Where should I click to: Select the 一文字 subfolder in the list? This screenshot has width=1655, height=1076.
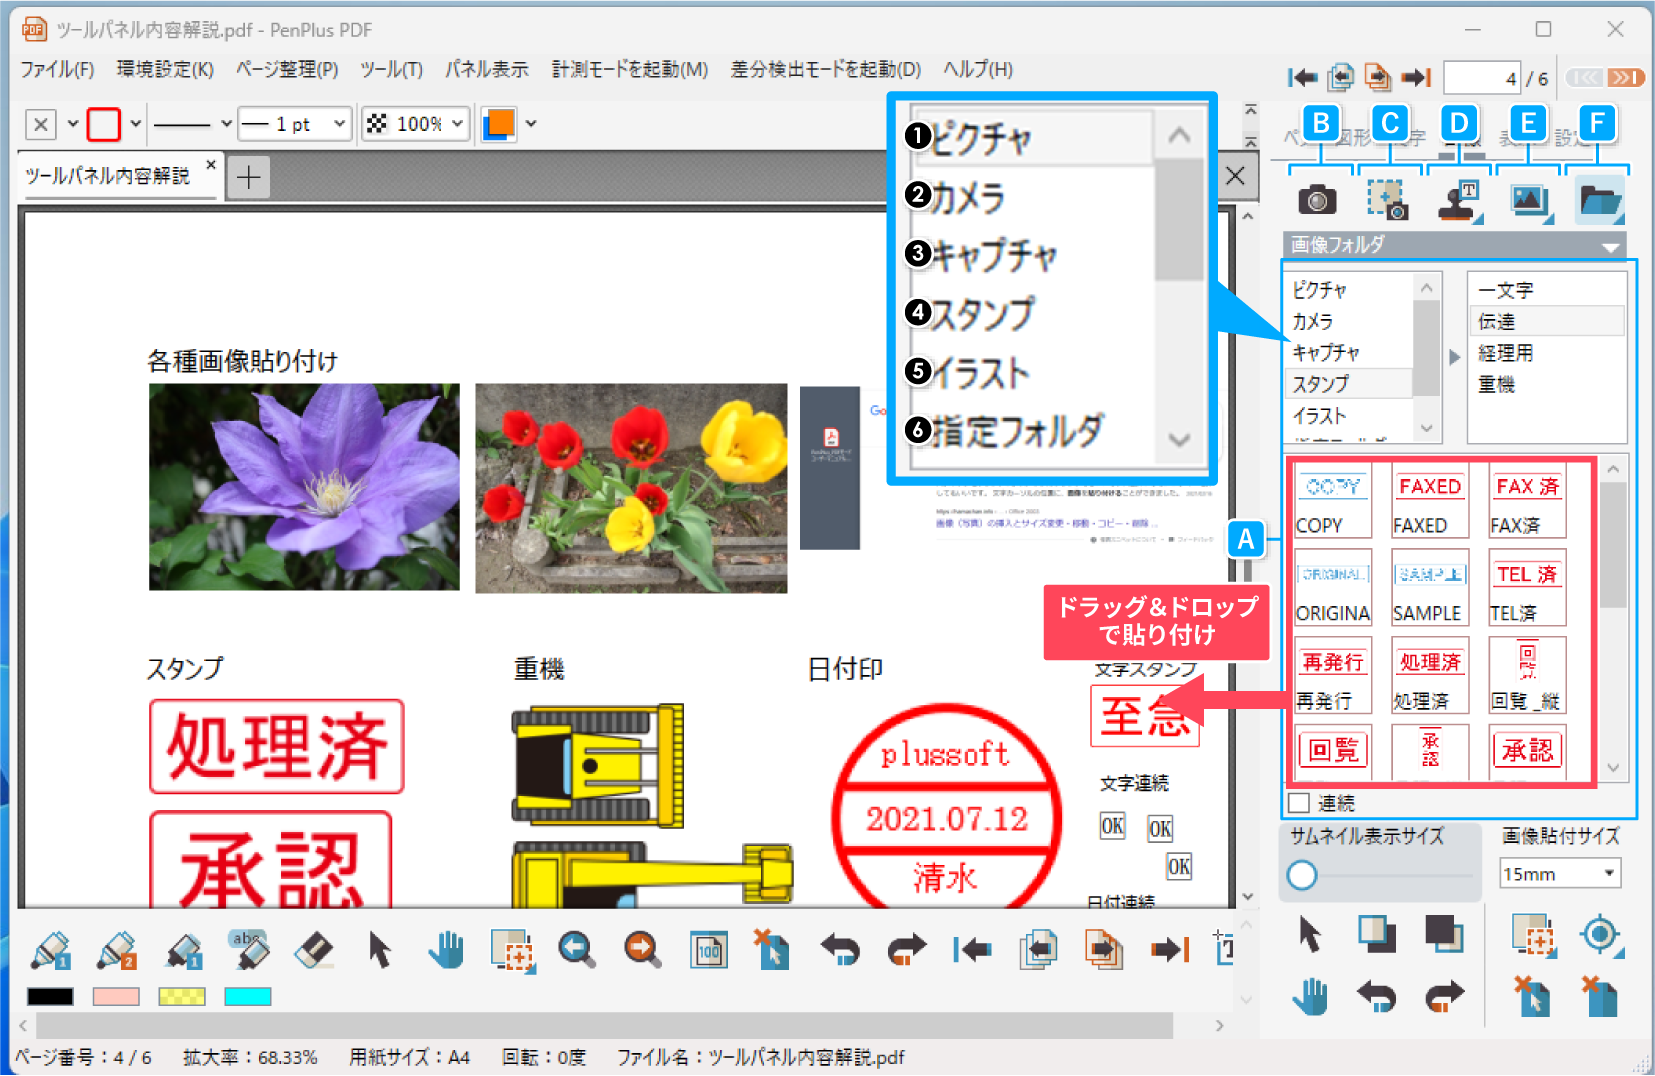(1545, 290)
